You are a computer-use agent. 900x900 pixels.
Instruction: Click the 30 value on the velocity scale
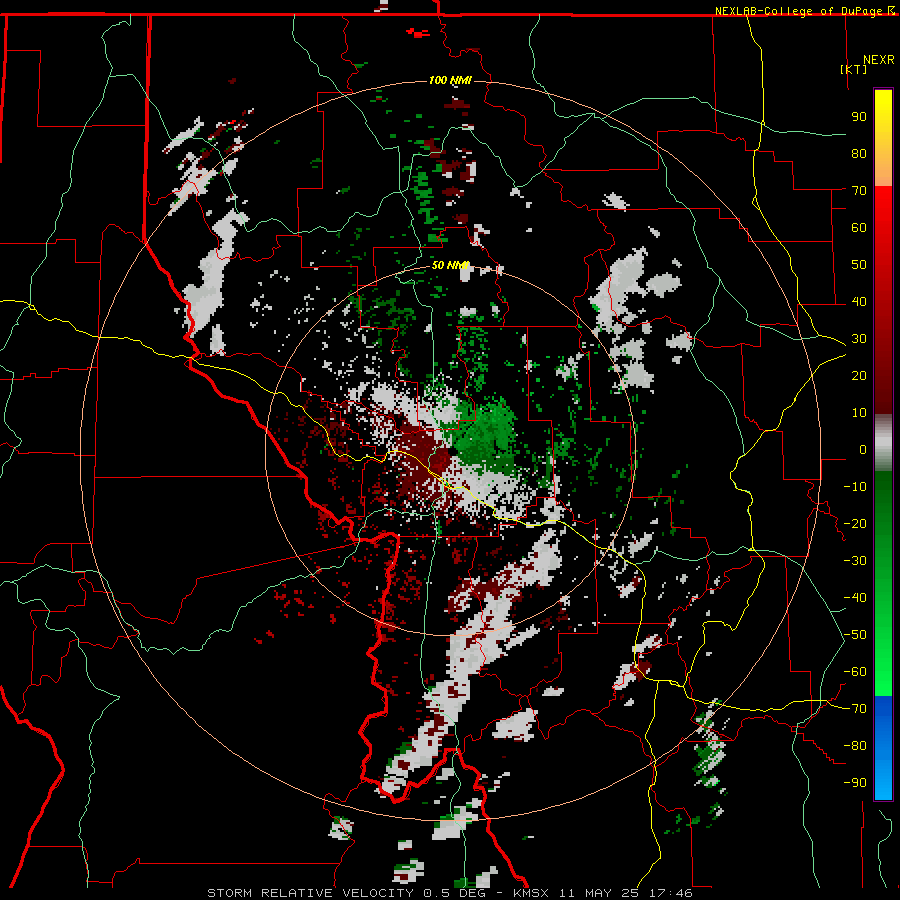coord(859,339)
